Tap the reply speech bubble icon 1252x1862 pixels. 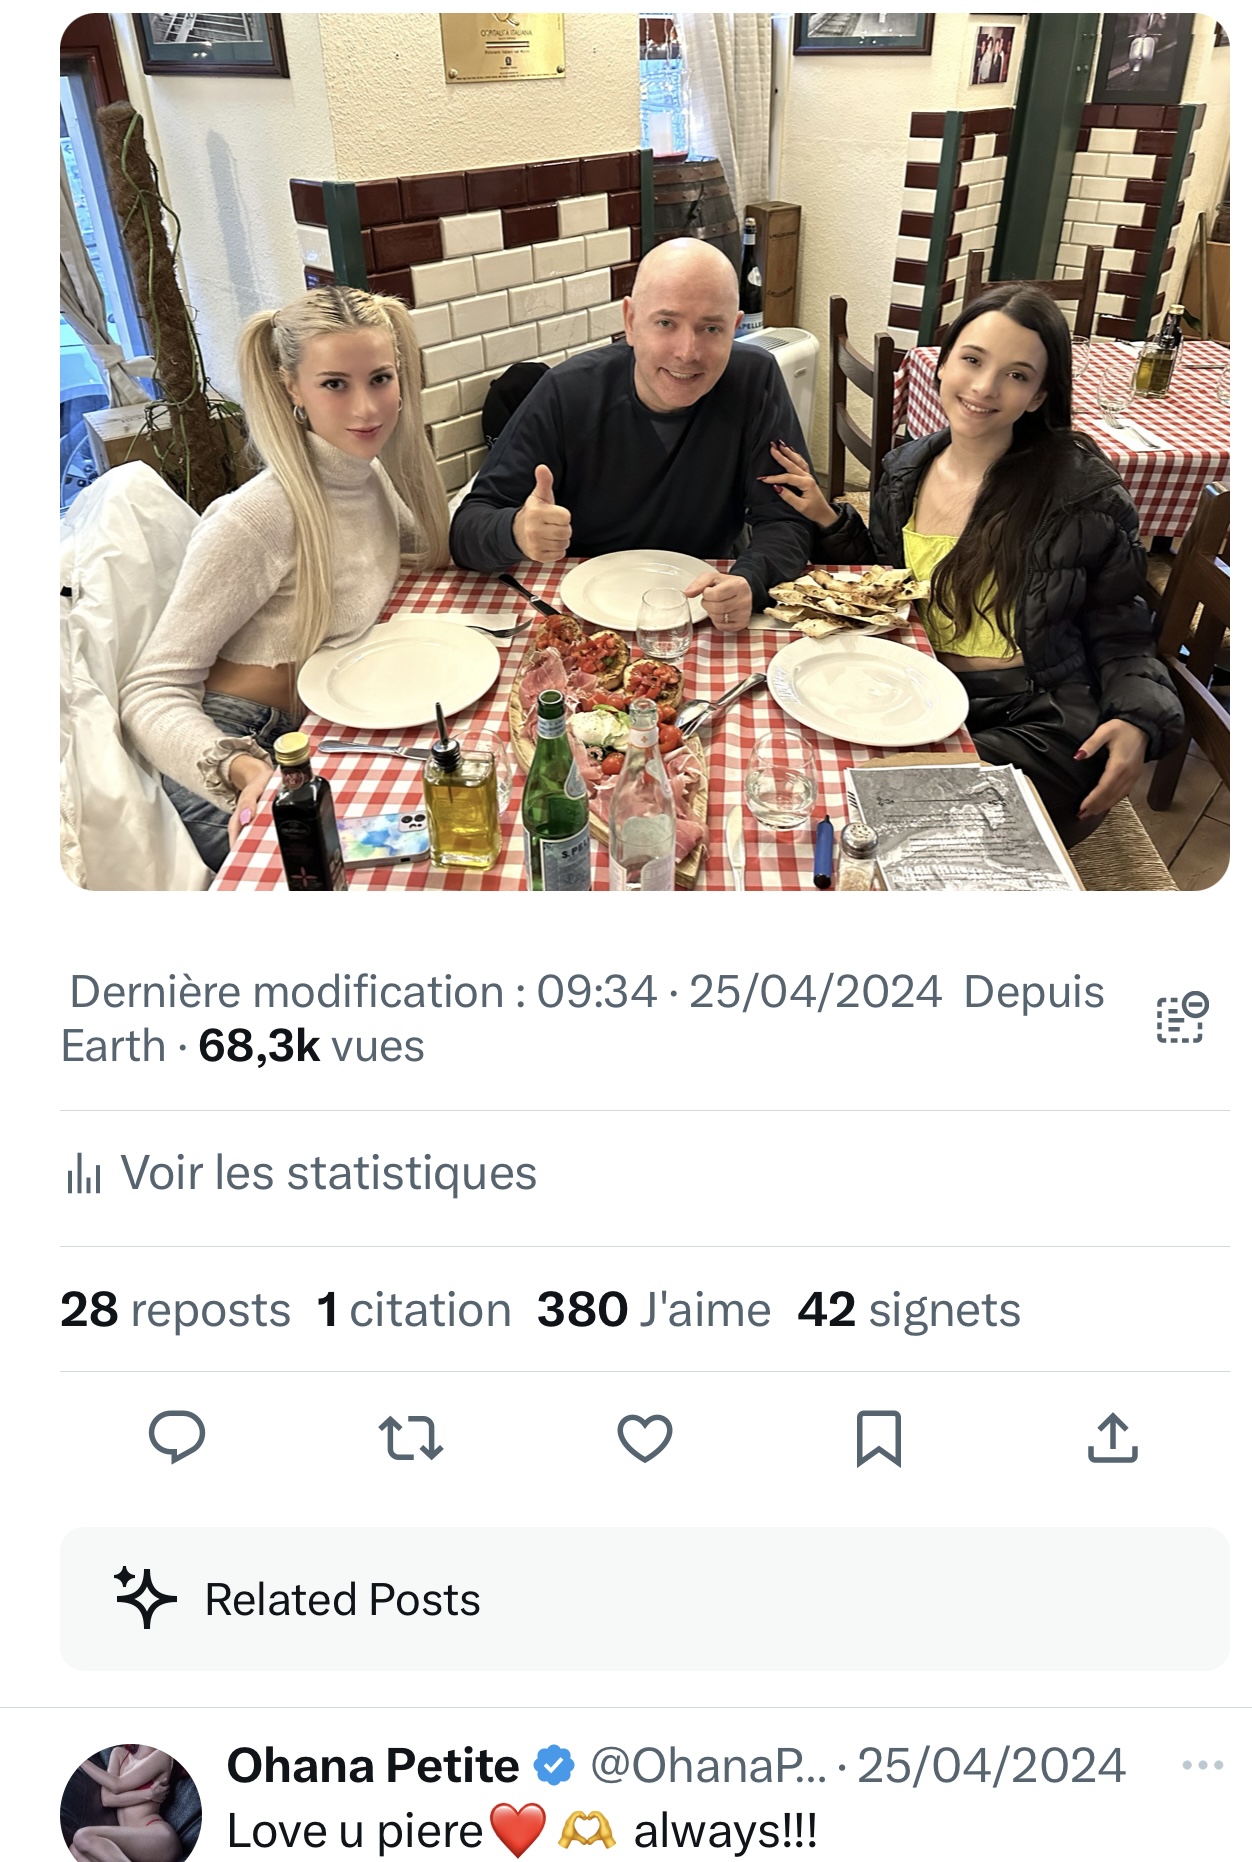(x=177, y=1438)
